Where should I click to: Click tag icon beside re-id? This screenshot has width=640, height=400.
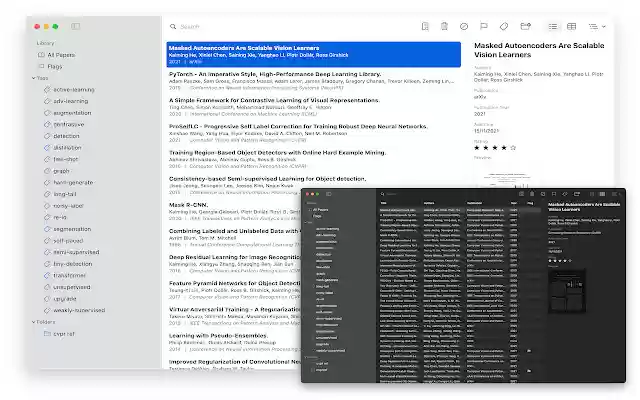click(47, 217)
